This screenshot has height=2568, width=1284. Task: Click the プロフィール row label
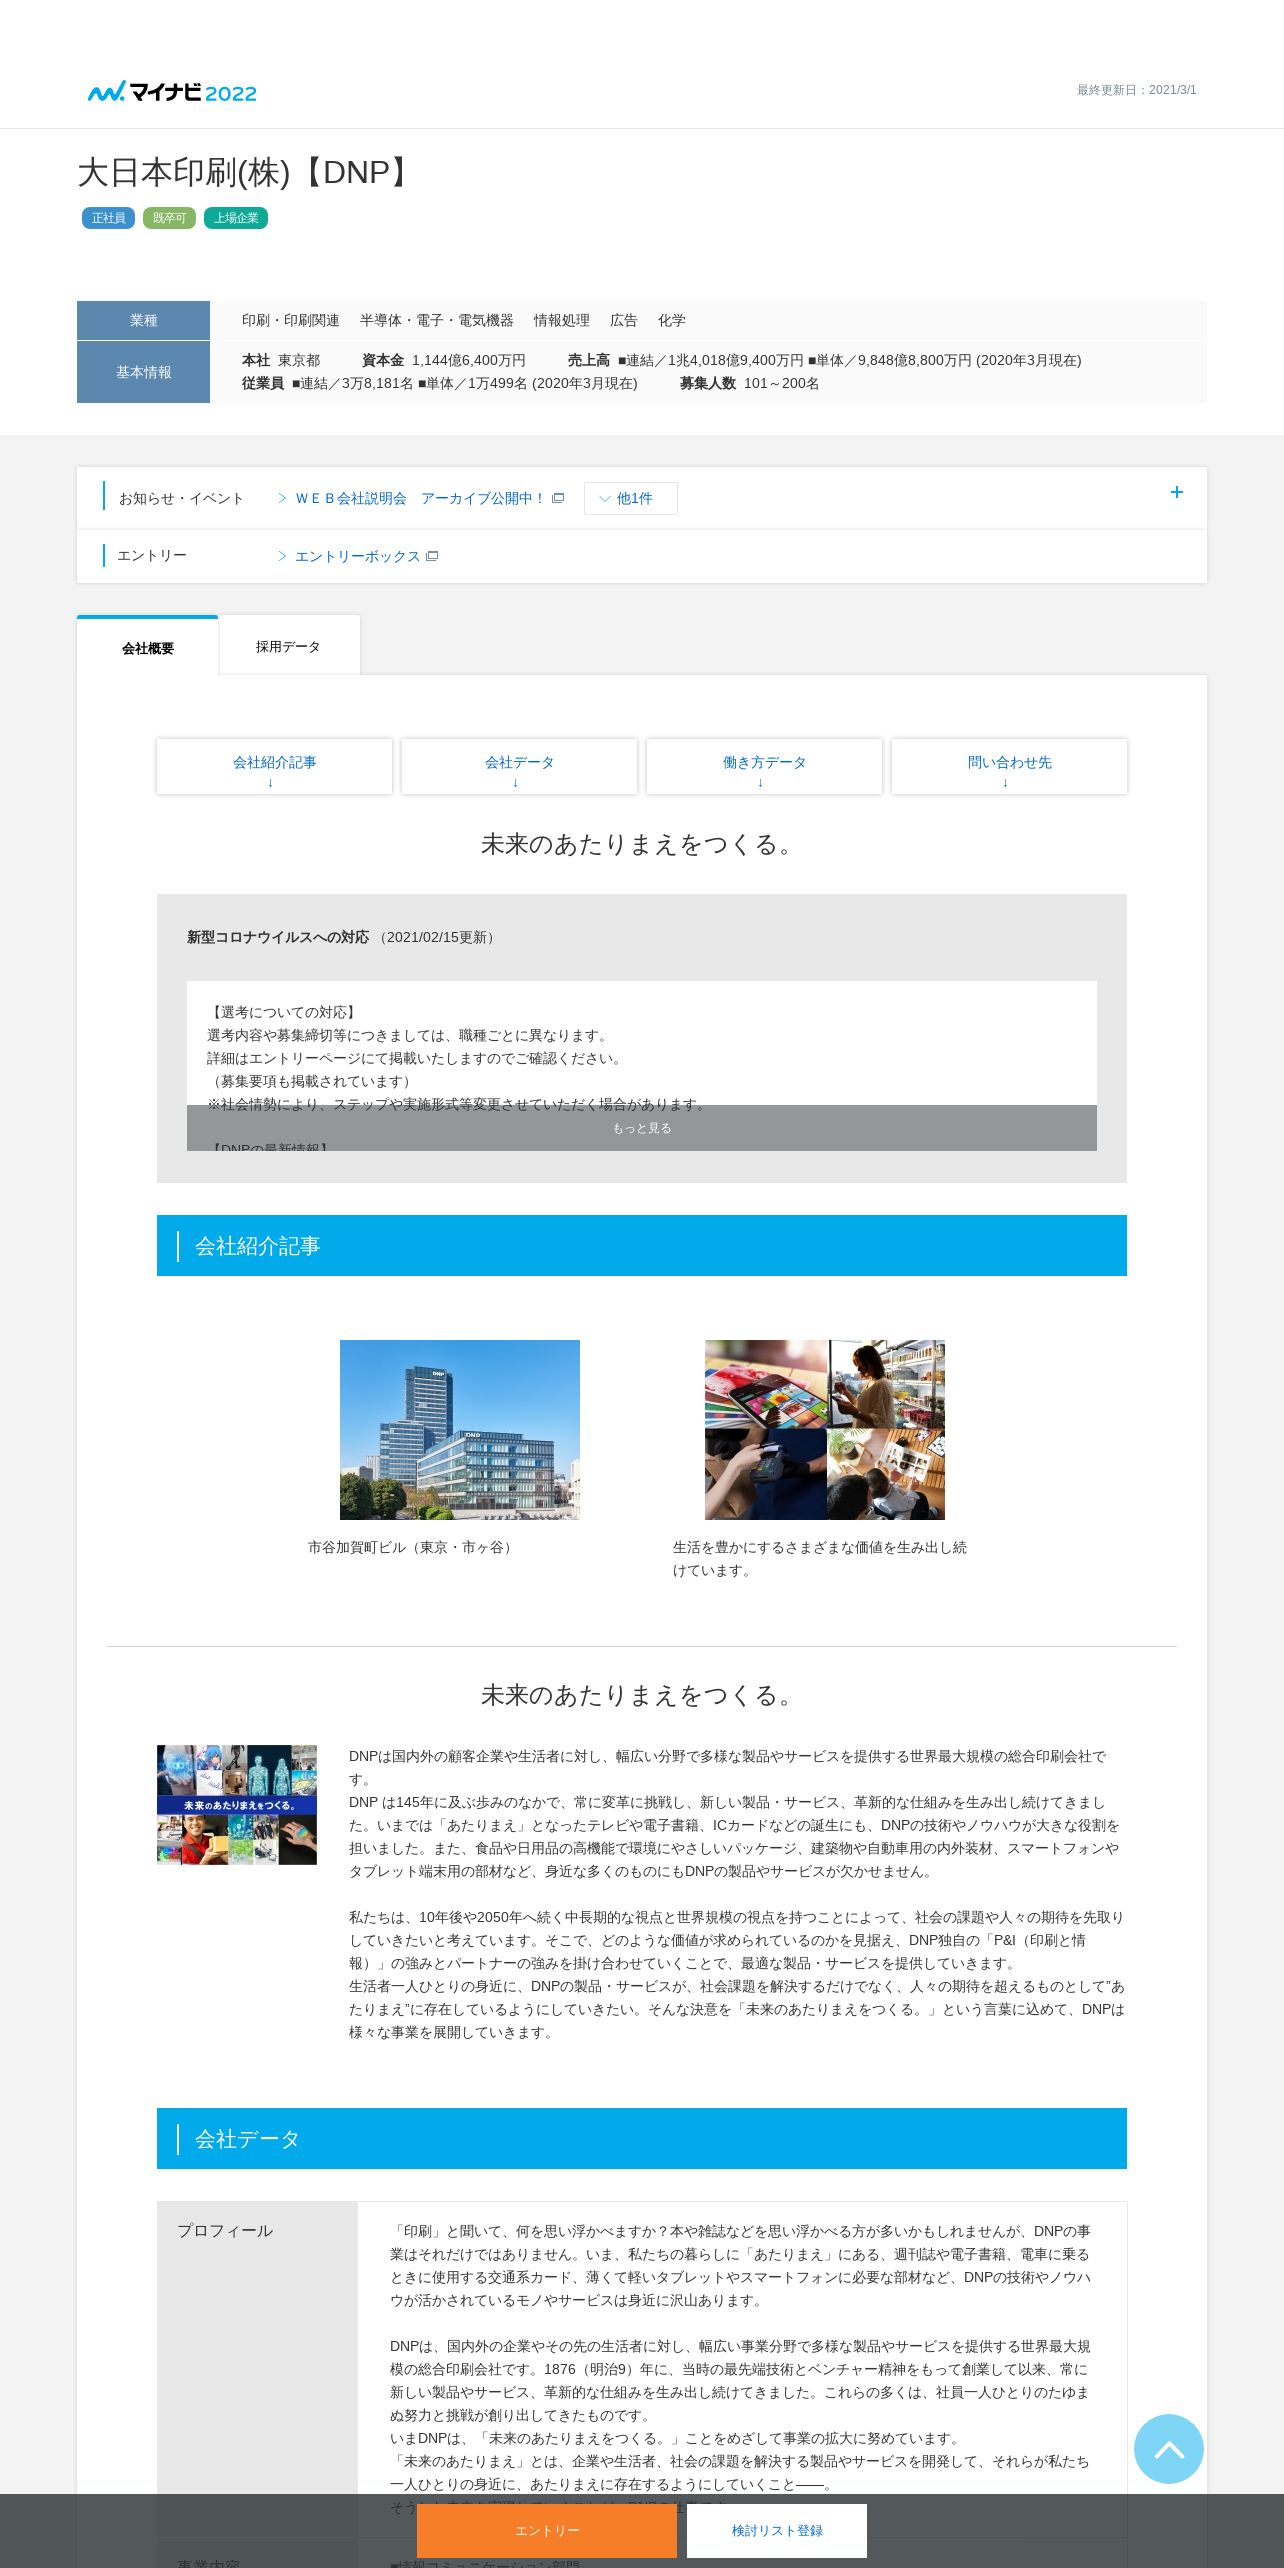coord(225,2230)
